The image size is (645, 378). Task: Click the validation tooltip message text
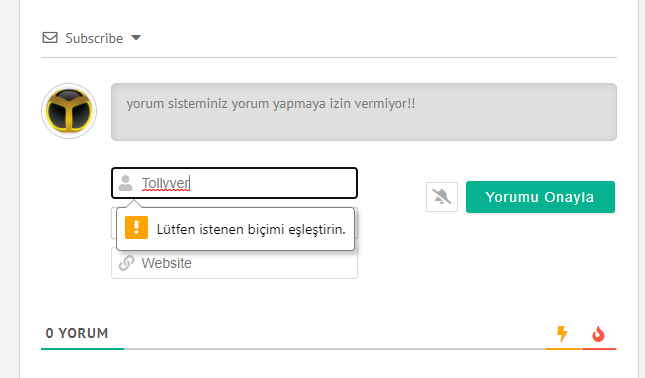coord(251,229)
